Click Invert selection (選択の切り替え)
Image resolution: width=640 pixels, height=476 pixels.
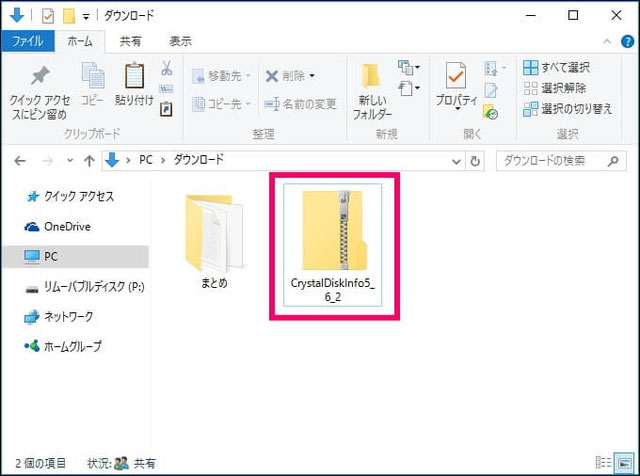point(568,109)
